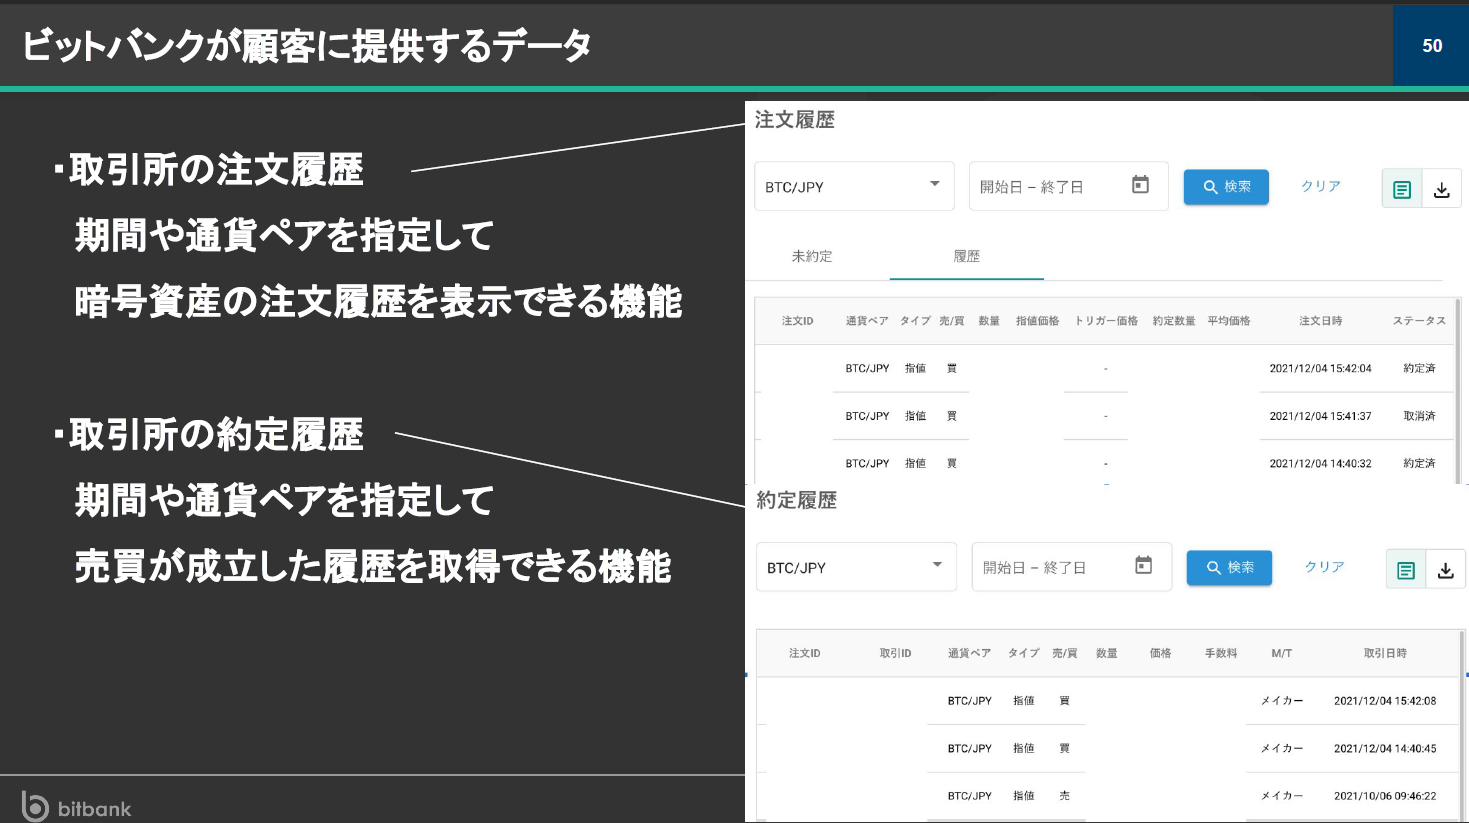
Task: Select list view icon in 約定履歴 panel
Action: [x=1406, y=570]
